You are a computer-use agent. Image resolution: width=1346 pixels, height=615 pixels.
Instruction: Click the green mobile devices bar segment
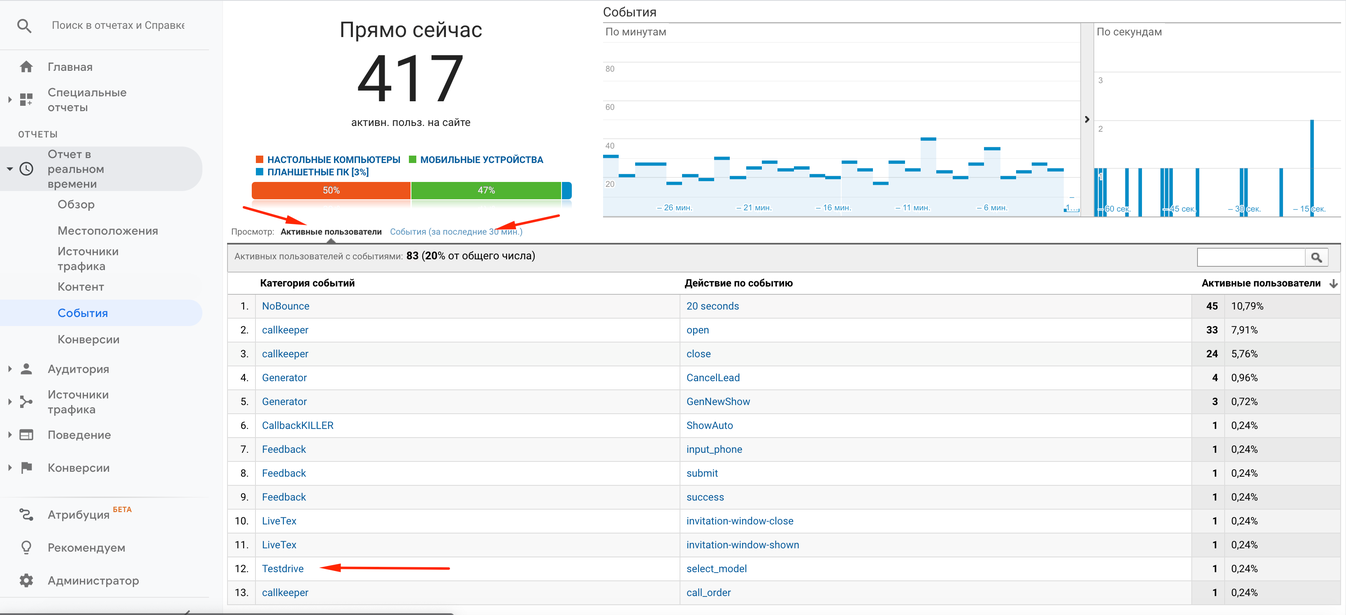click(486, 190)
